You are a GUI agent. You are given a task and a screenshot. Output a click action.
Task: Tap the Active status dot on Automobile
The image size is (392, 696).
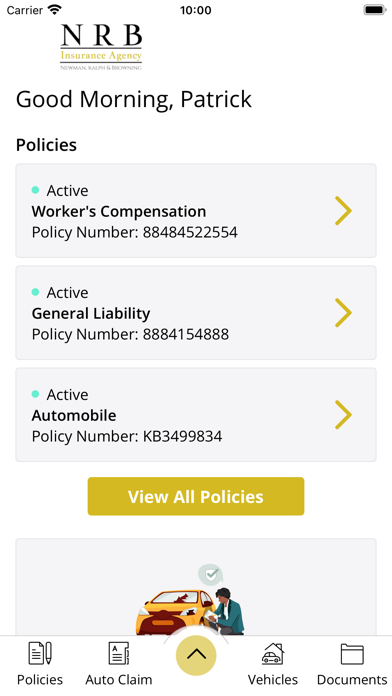click(36, 394)
